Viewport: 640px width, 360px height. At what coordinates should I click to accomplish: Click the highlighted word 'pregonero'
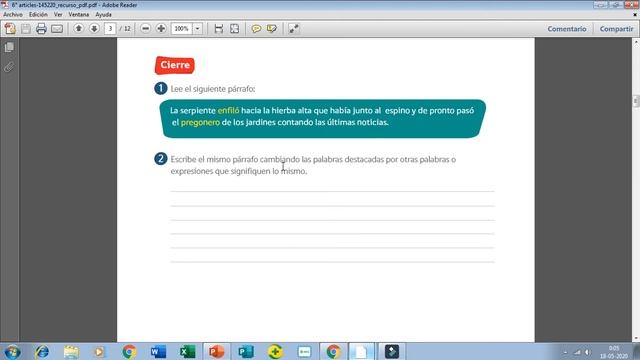tap(200, 122)
